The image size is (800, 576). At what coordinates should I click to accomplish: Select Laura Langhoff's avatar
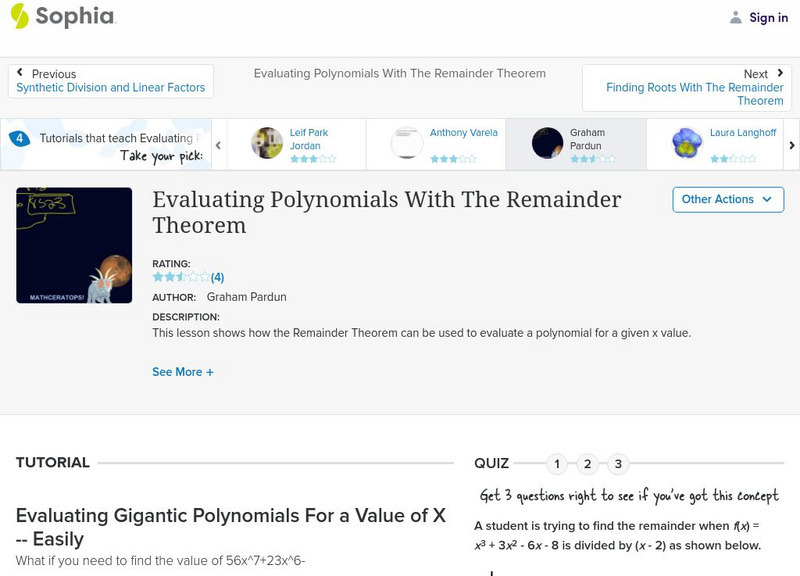click(x=688, y=142)
